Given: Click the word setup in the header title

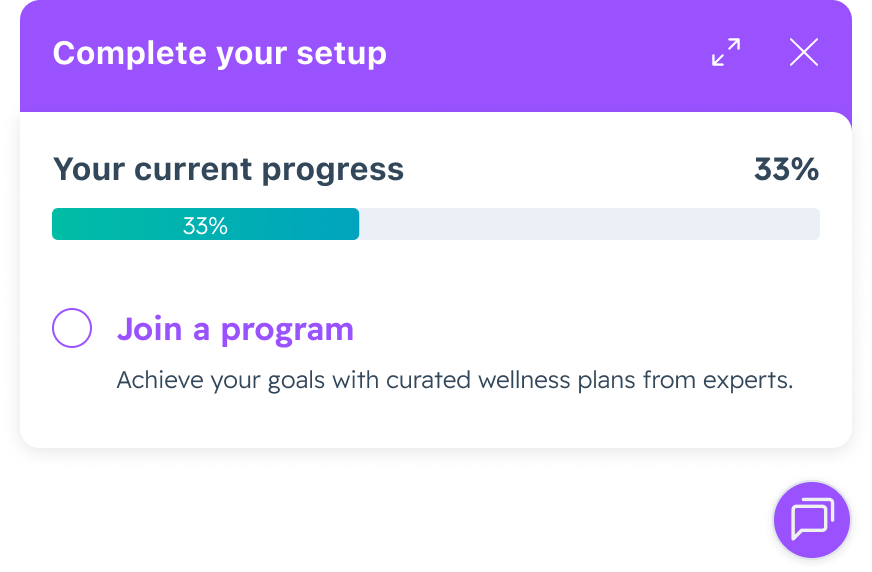Looking at the screenshot, I should click(343, 54).
